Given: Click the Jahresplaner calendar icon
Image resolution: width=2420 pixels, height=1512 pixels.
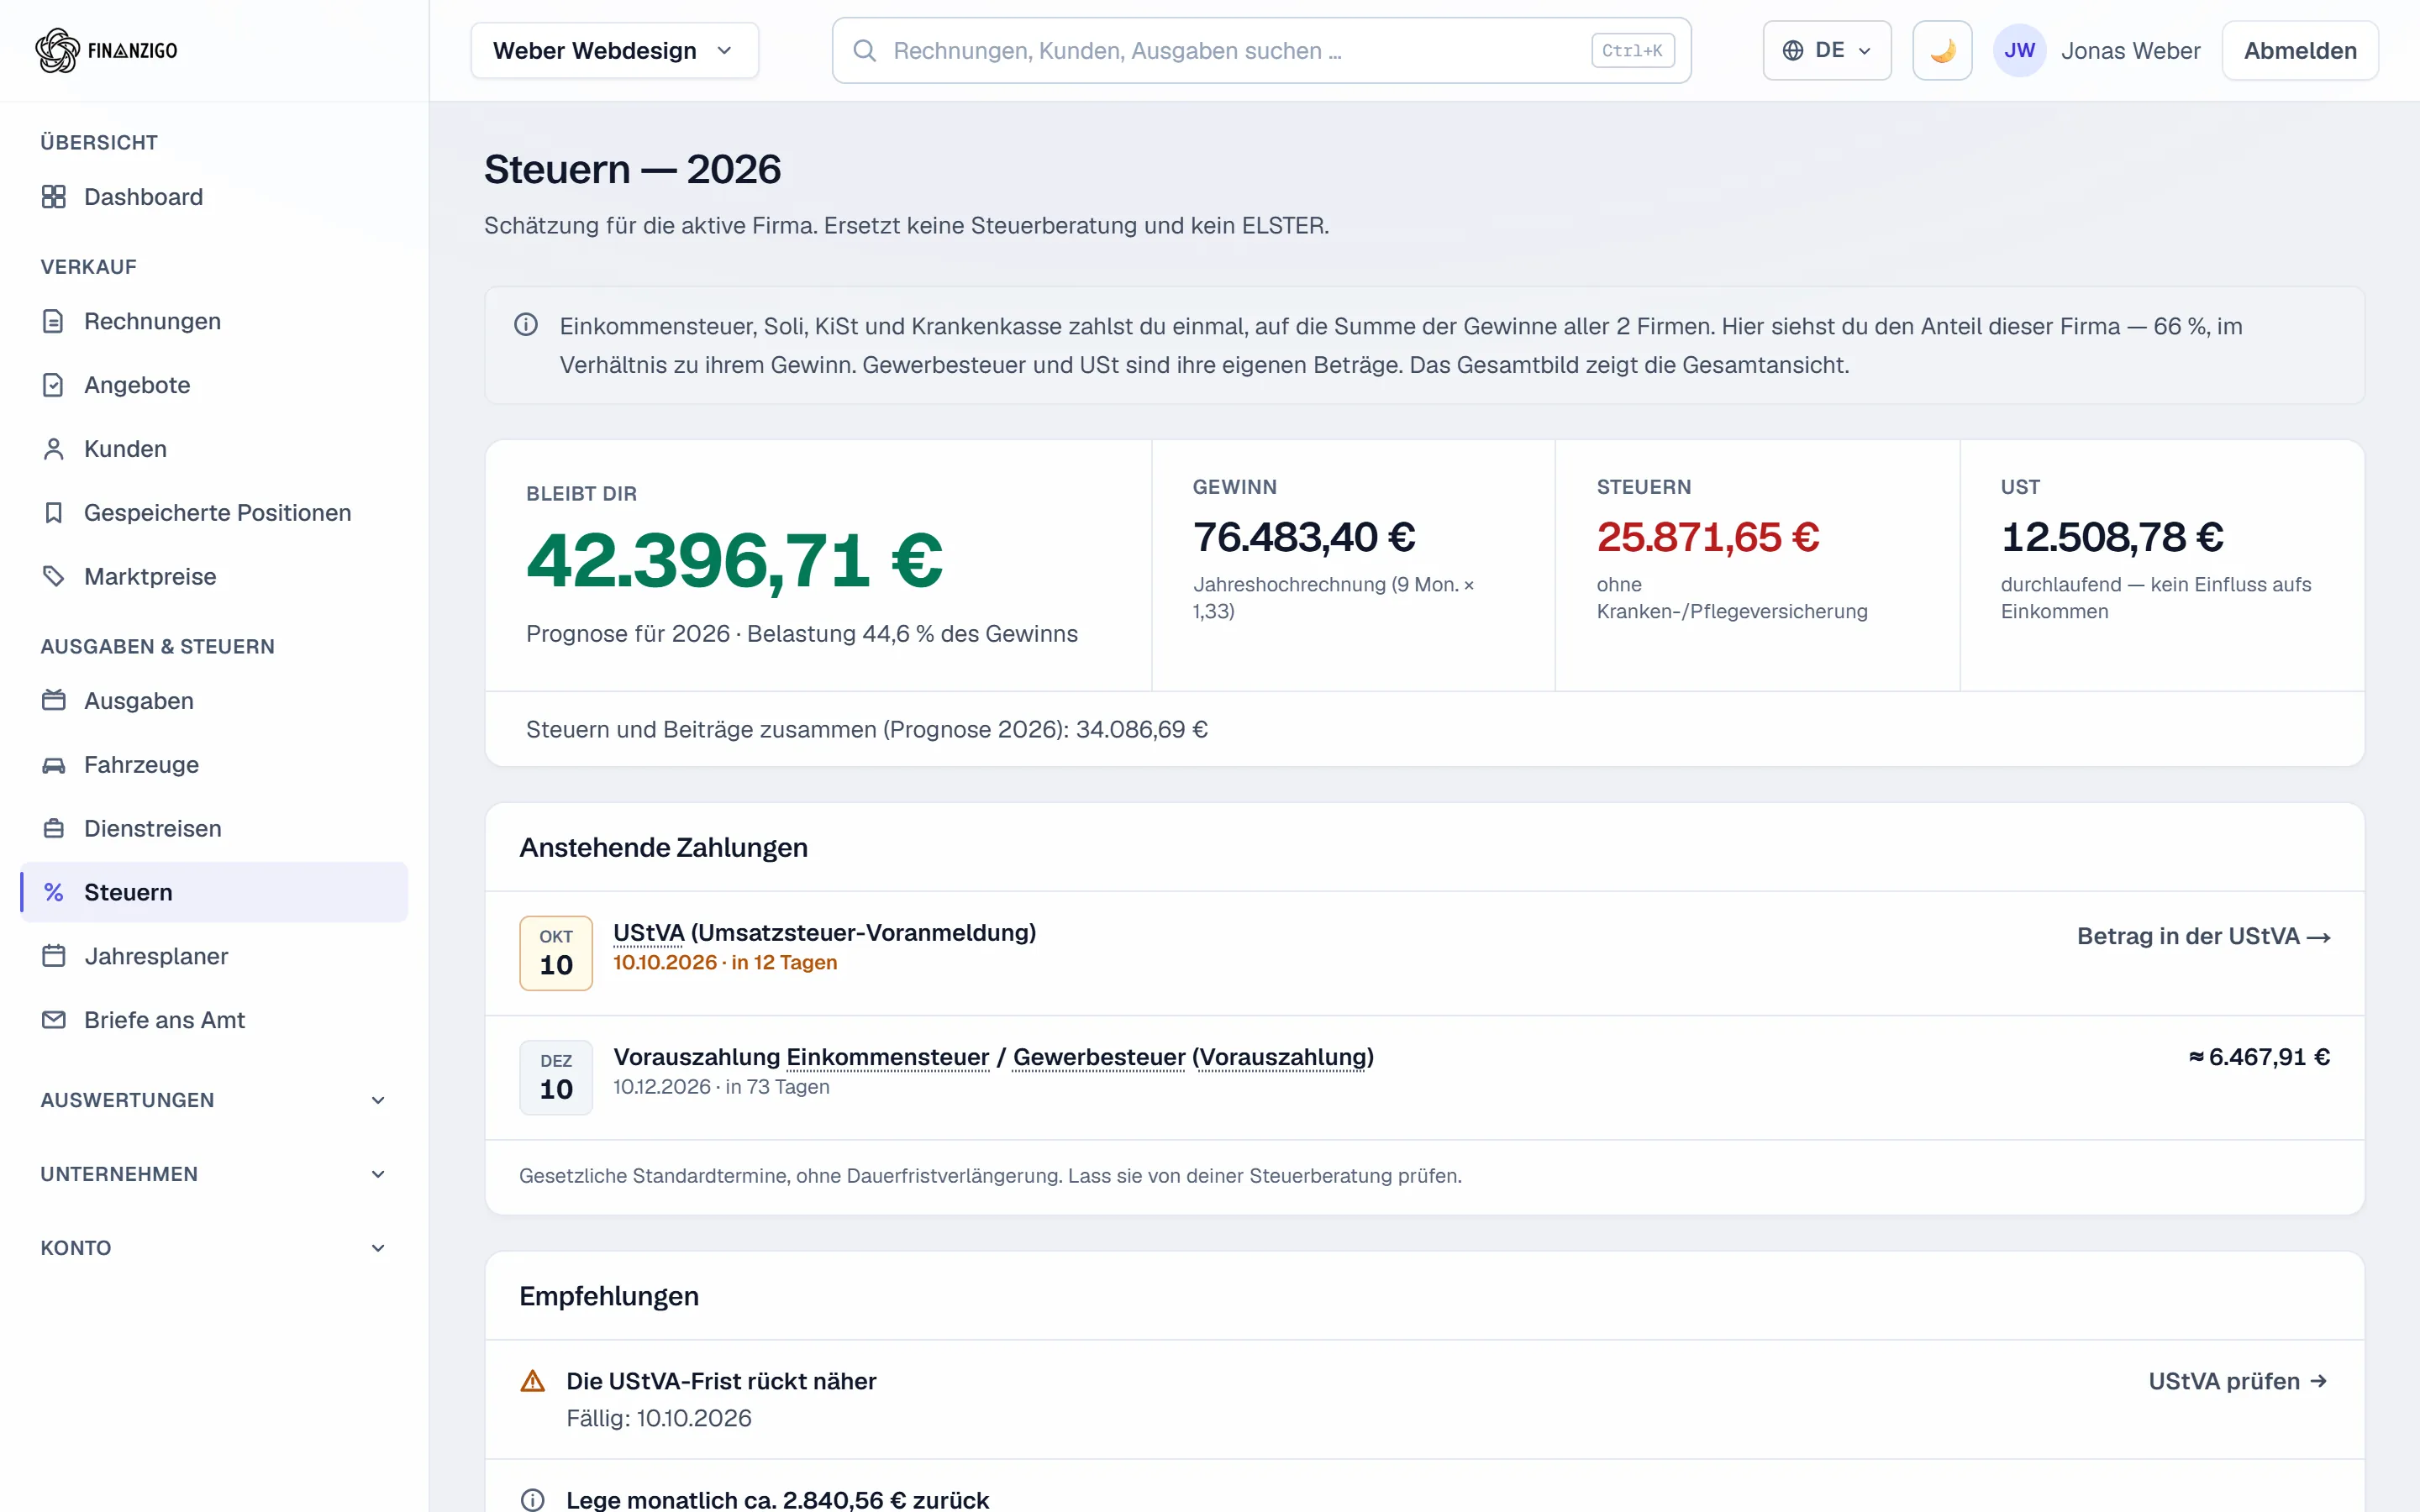Looking at the screenshot, I should click(x=54, y=956).
